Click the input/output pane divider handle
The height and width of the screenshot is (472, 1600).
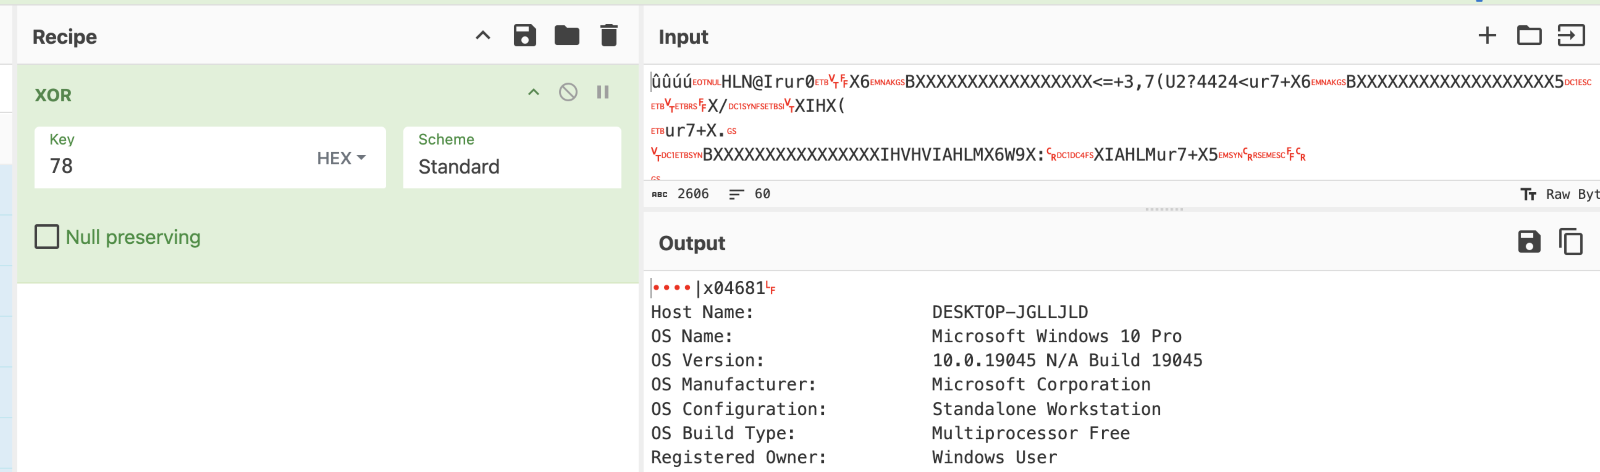tap(1163, 209)
